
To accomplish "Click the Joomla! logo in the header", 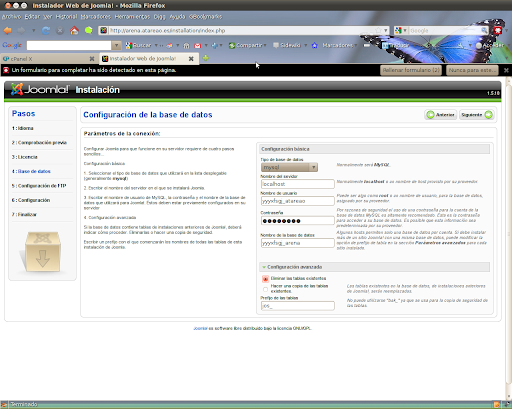I will [x=39, y=89].
